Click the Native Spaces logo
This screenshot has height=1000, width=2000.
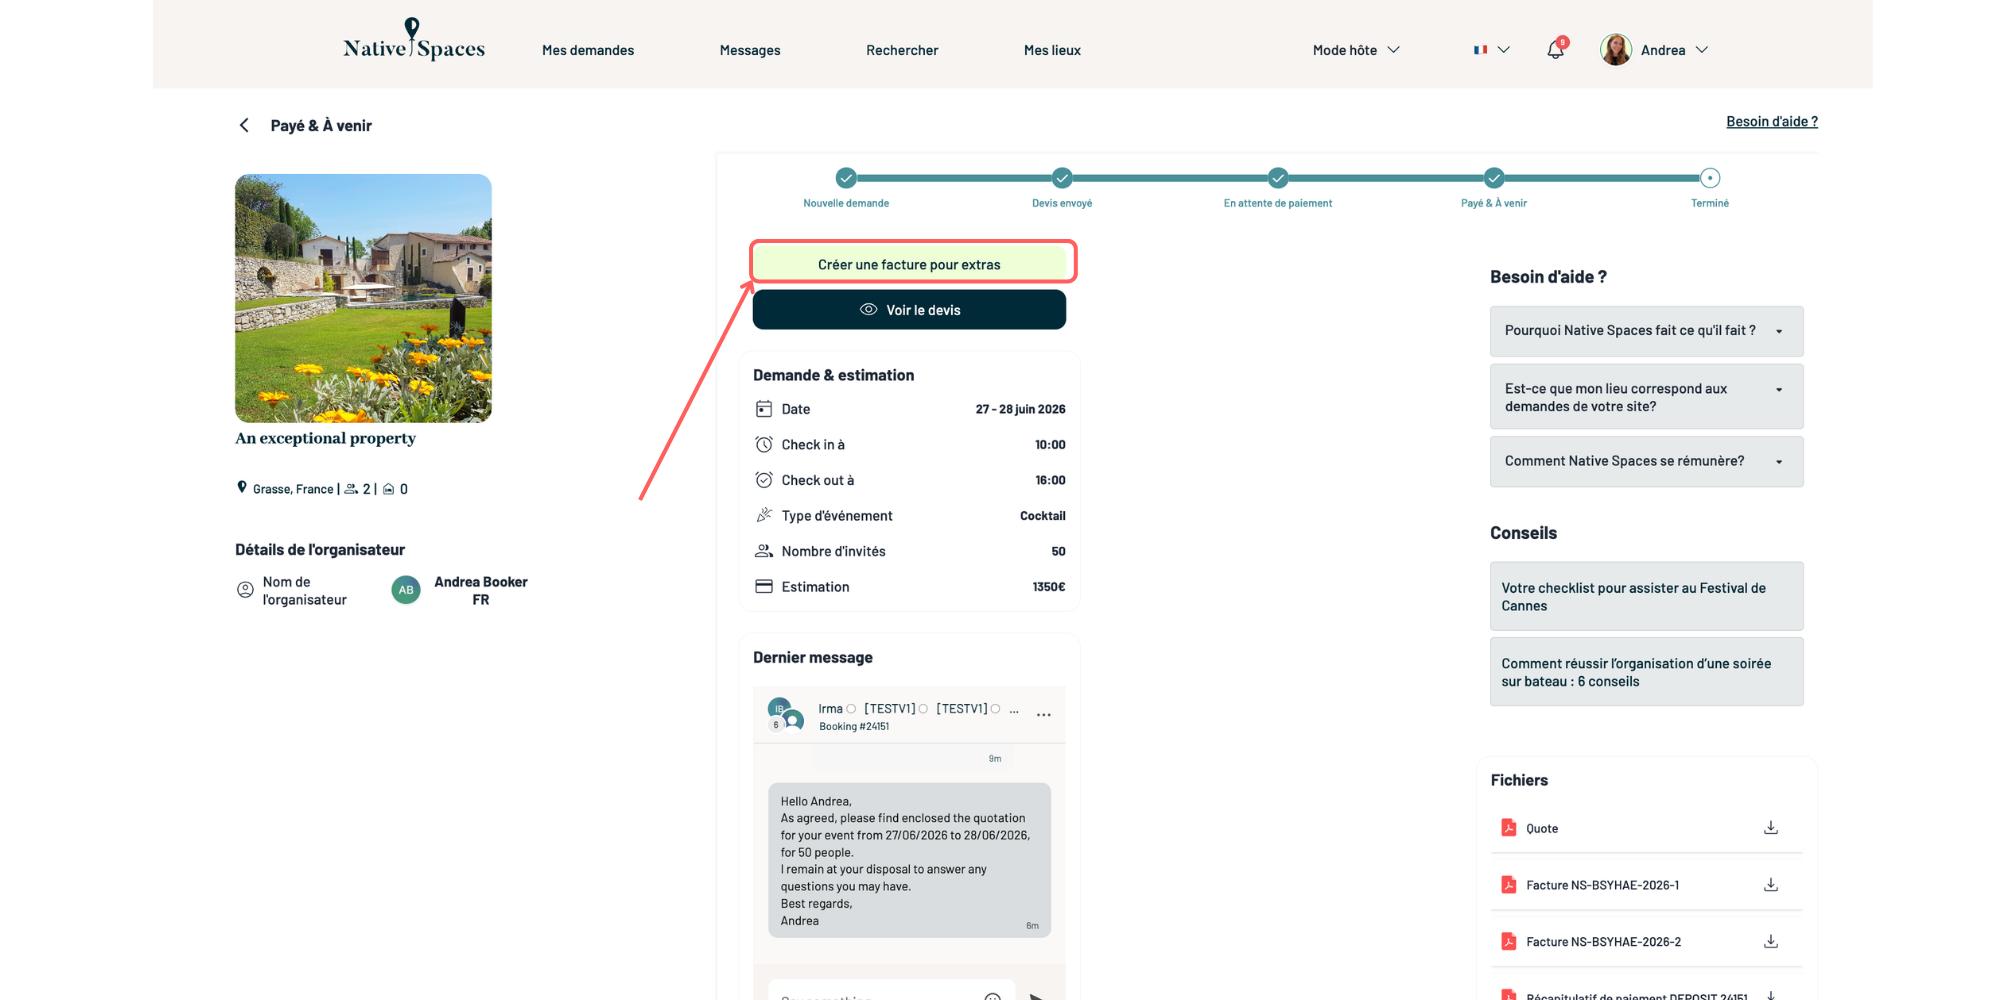pyautogui.click(x=414, y=40)
